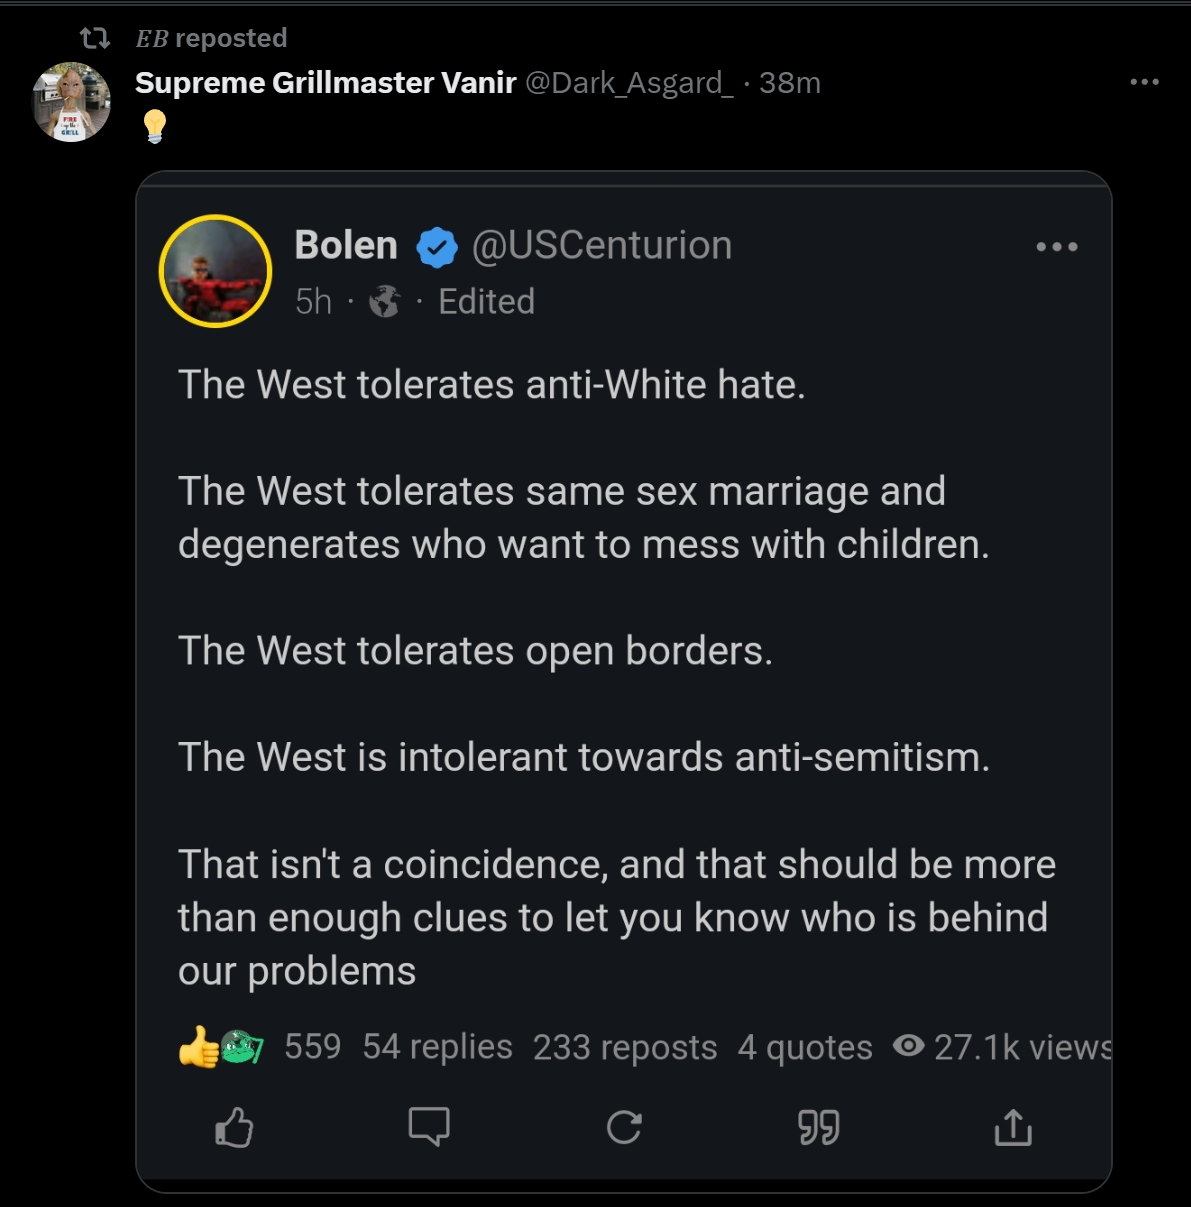1191x1207 pixels.
Task: Click the thumbs-up reaction emoji summary
Action: pos(199,1047)
